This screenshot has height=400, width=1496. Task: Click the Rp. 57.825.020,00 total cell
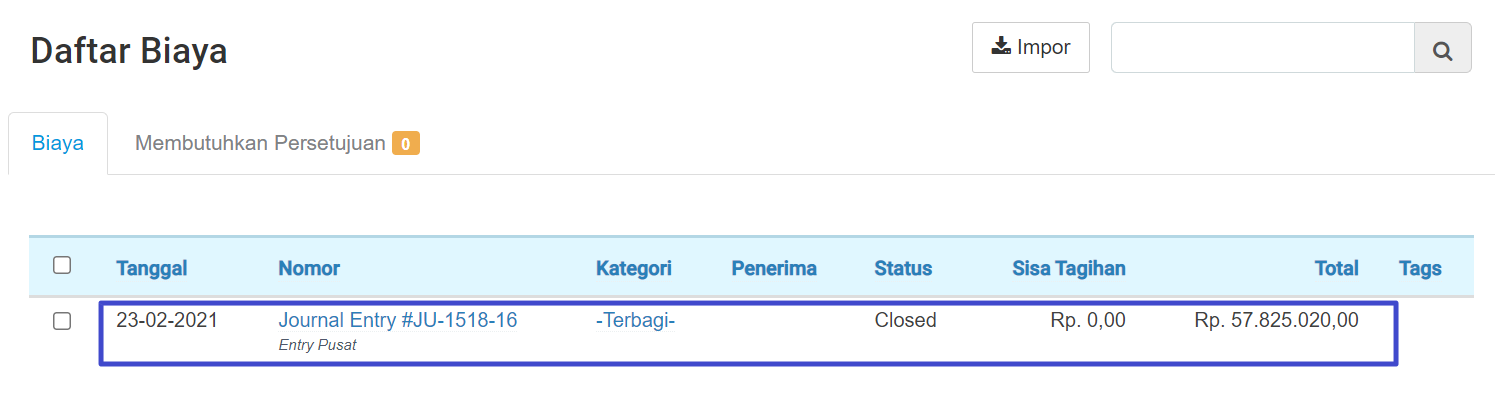(x=1277, y=321)
